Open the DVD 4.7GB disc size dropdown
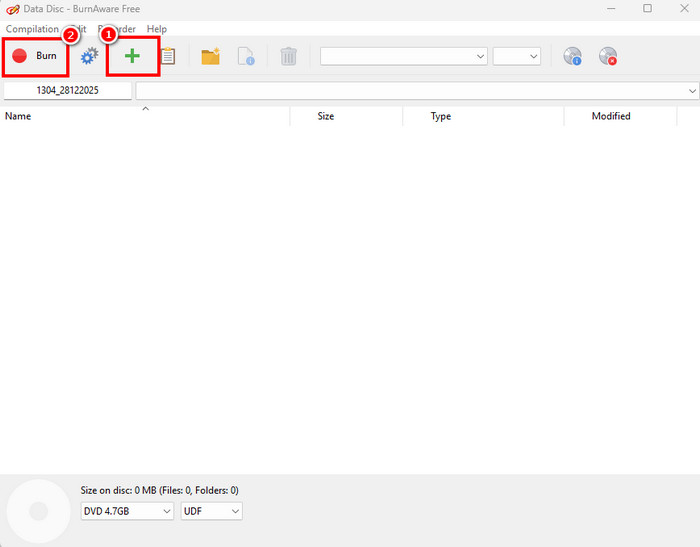This screenshot has width=700, height=547. [x=127, y=511]
